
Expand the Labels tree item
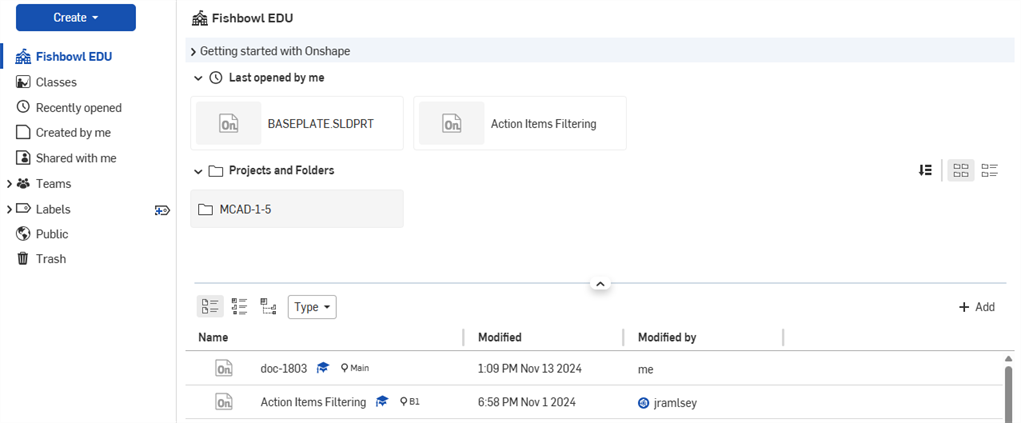9,209
